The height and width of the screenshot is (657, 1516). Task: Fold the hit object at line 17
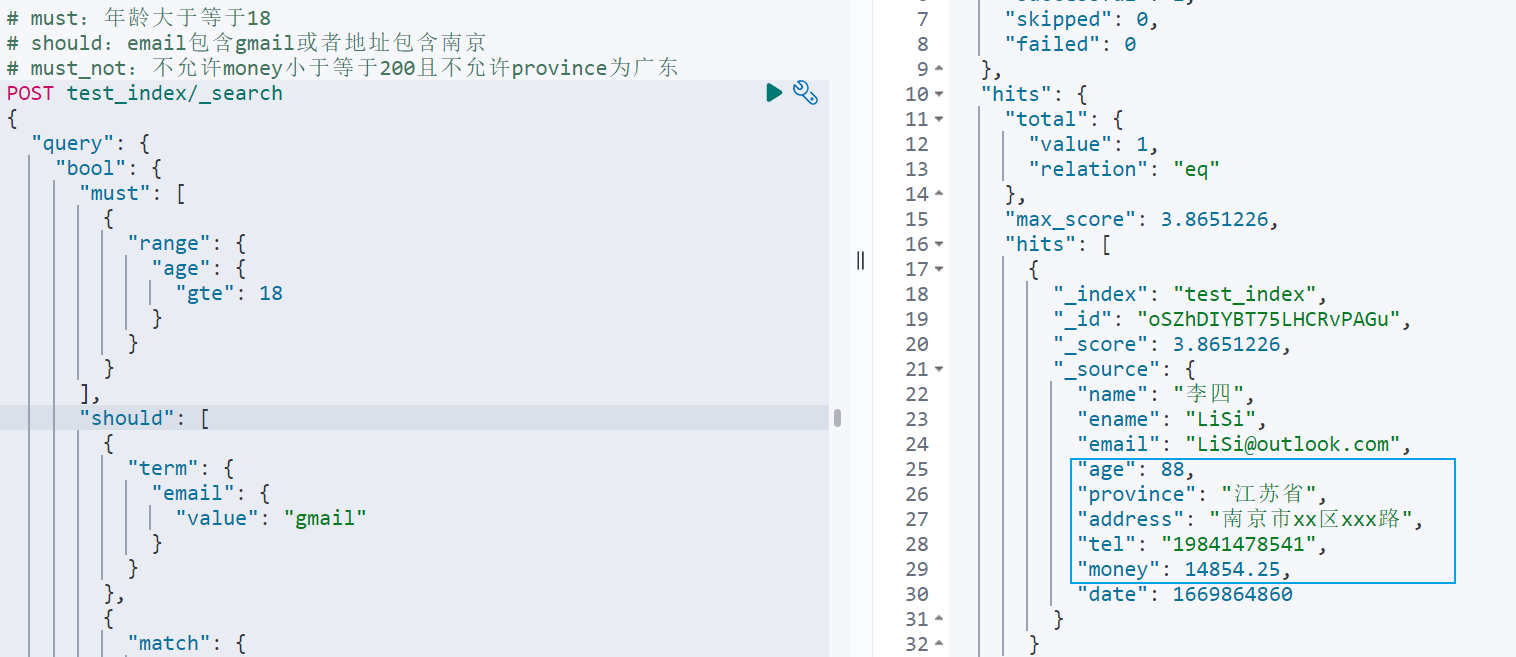point(938,270)
